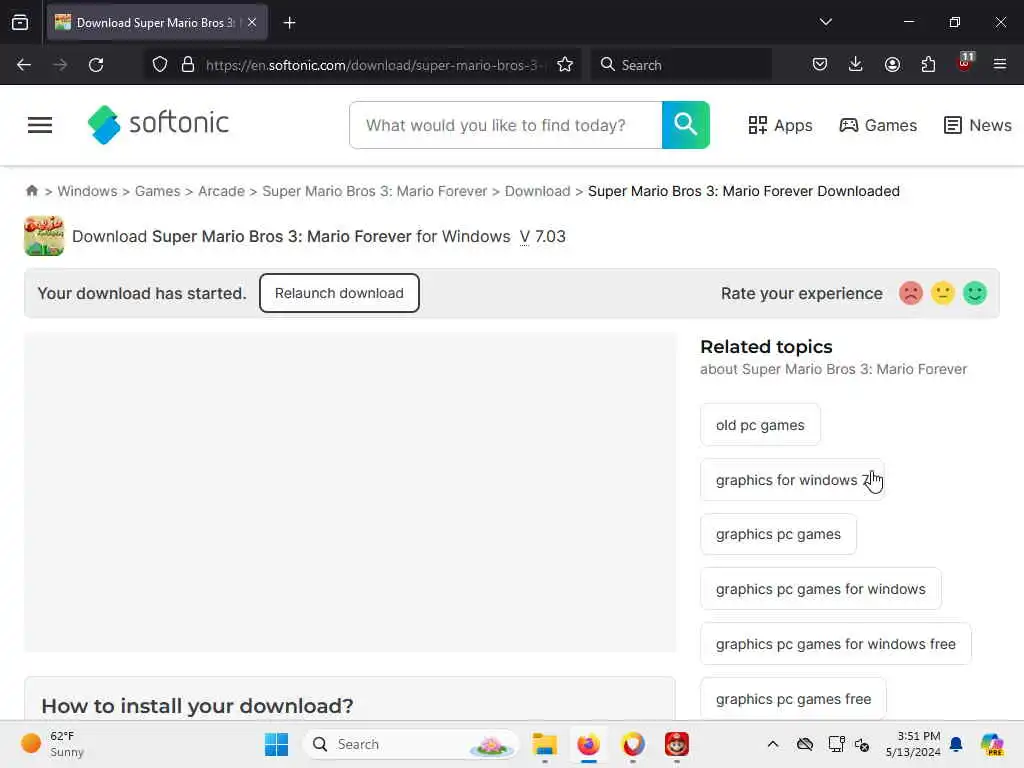Select the graphics for windows 7 topic
The width and height of the screenshot is (1024, 768).
point(792,480)
